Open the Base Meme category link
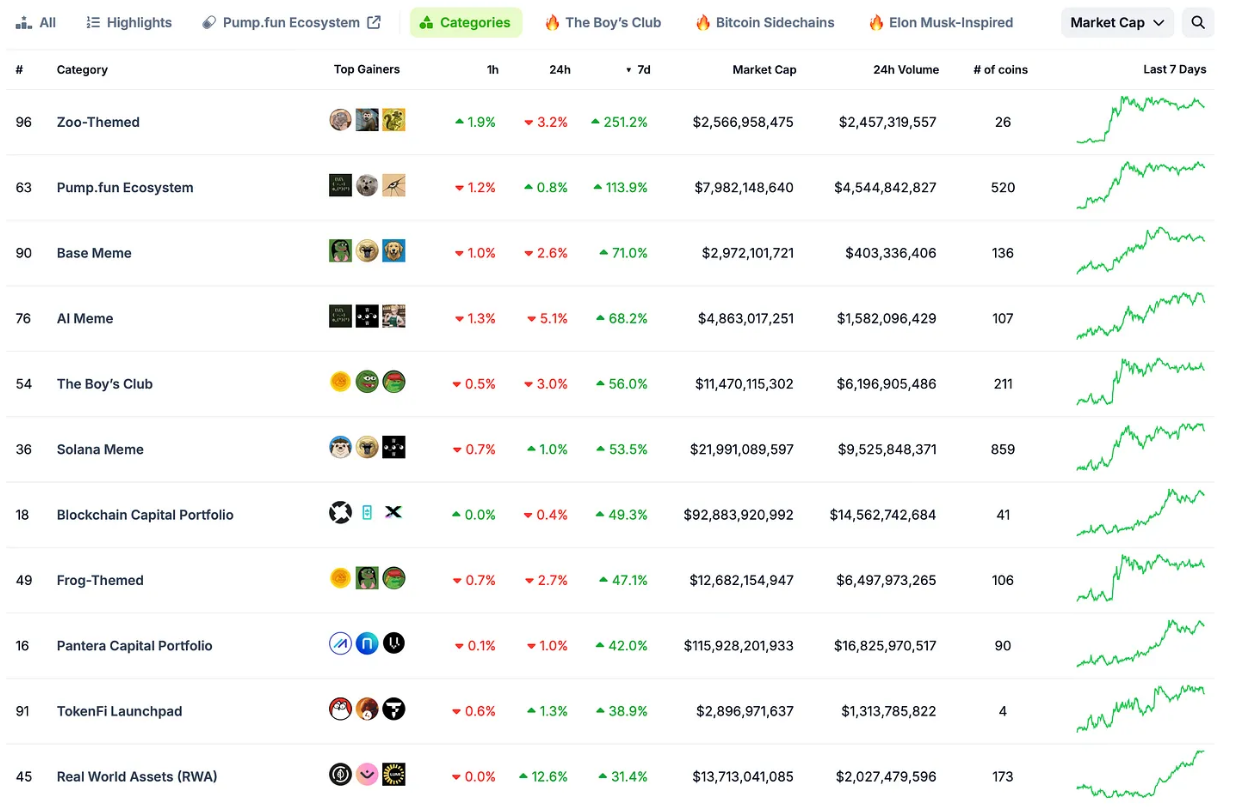 tap(94, 253)
